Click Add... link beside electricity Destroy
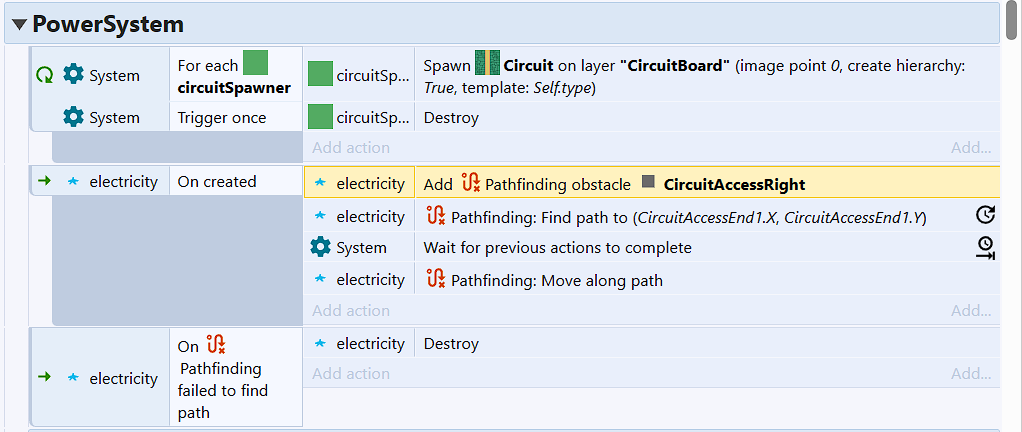Viewport: 1022px width, 432px height. (x=971, y=373)
